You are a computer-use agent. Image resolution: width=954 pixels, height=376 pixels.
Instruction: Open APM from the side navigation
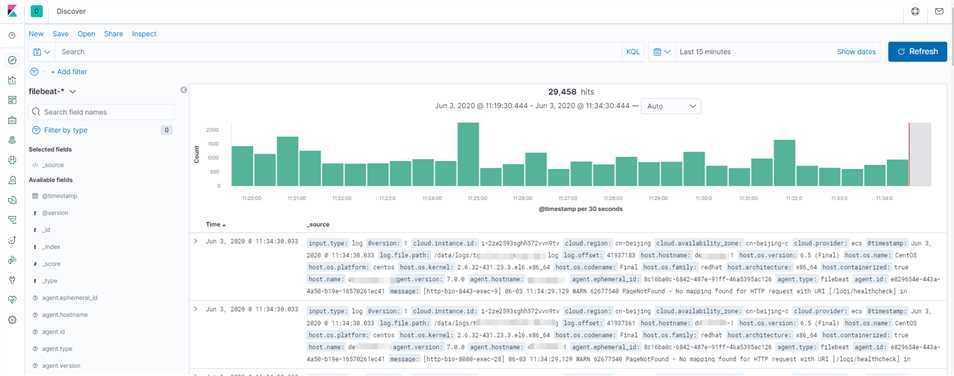point(12,220)
